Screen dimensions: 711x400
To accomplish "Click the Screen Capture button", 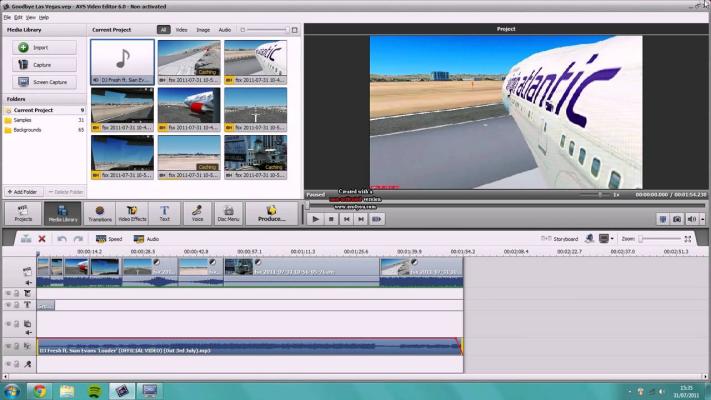I will 44,82.
